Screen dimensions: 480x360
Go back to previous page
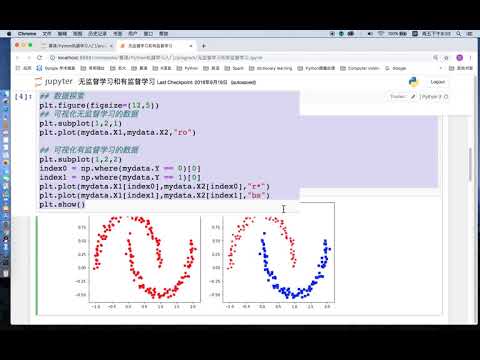coord(18,58)
